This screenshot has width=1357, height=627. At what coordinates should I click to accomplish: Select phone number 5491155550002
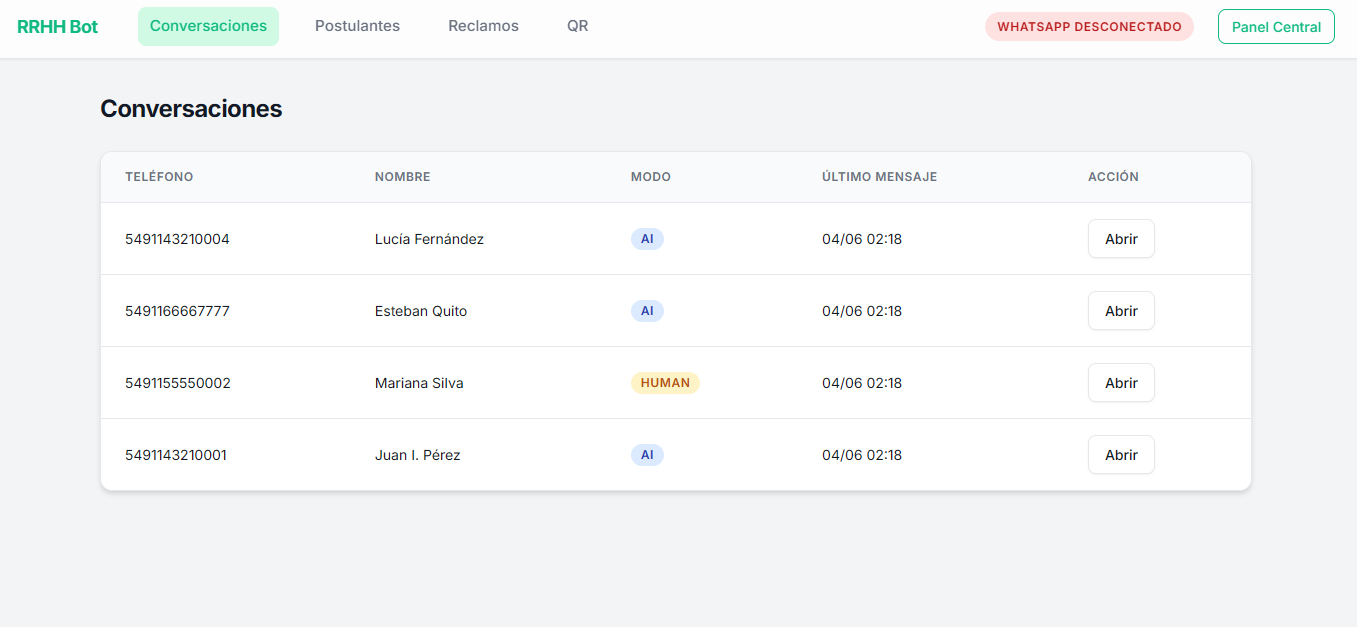178,383
